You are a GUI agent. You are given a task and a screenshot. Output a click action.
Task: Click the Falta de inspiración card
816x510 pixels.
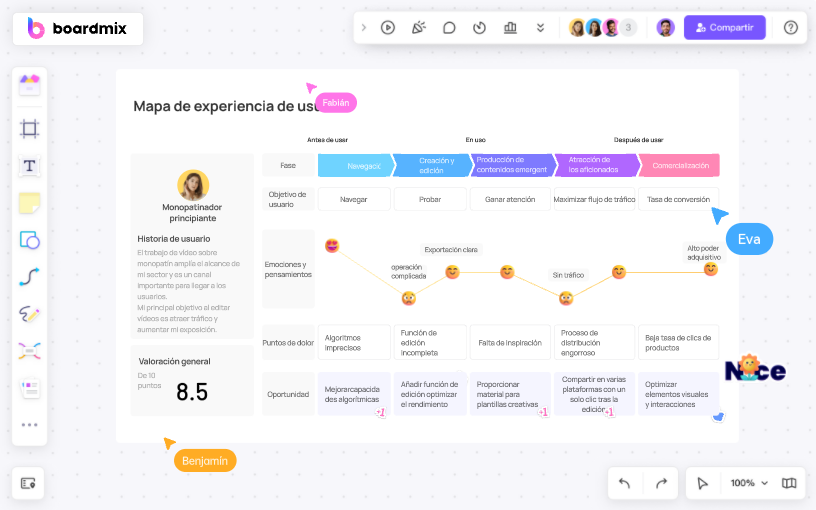tap(510, 342)
